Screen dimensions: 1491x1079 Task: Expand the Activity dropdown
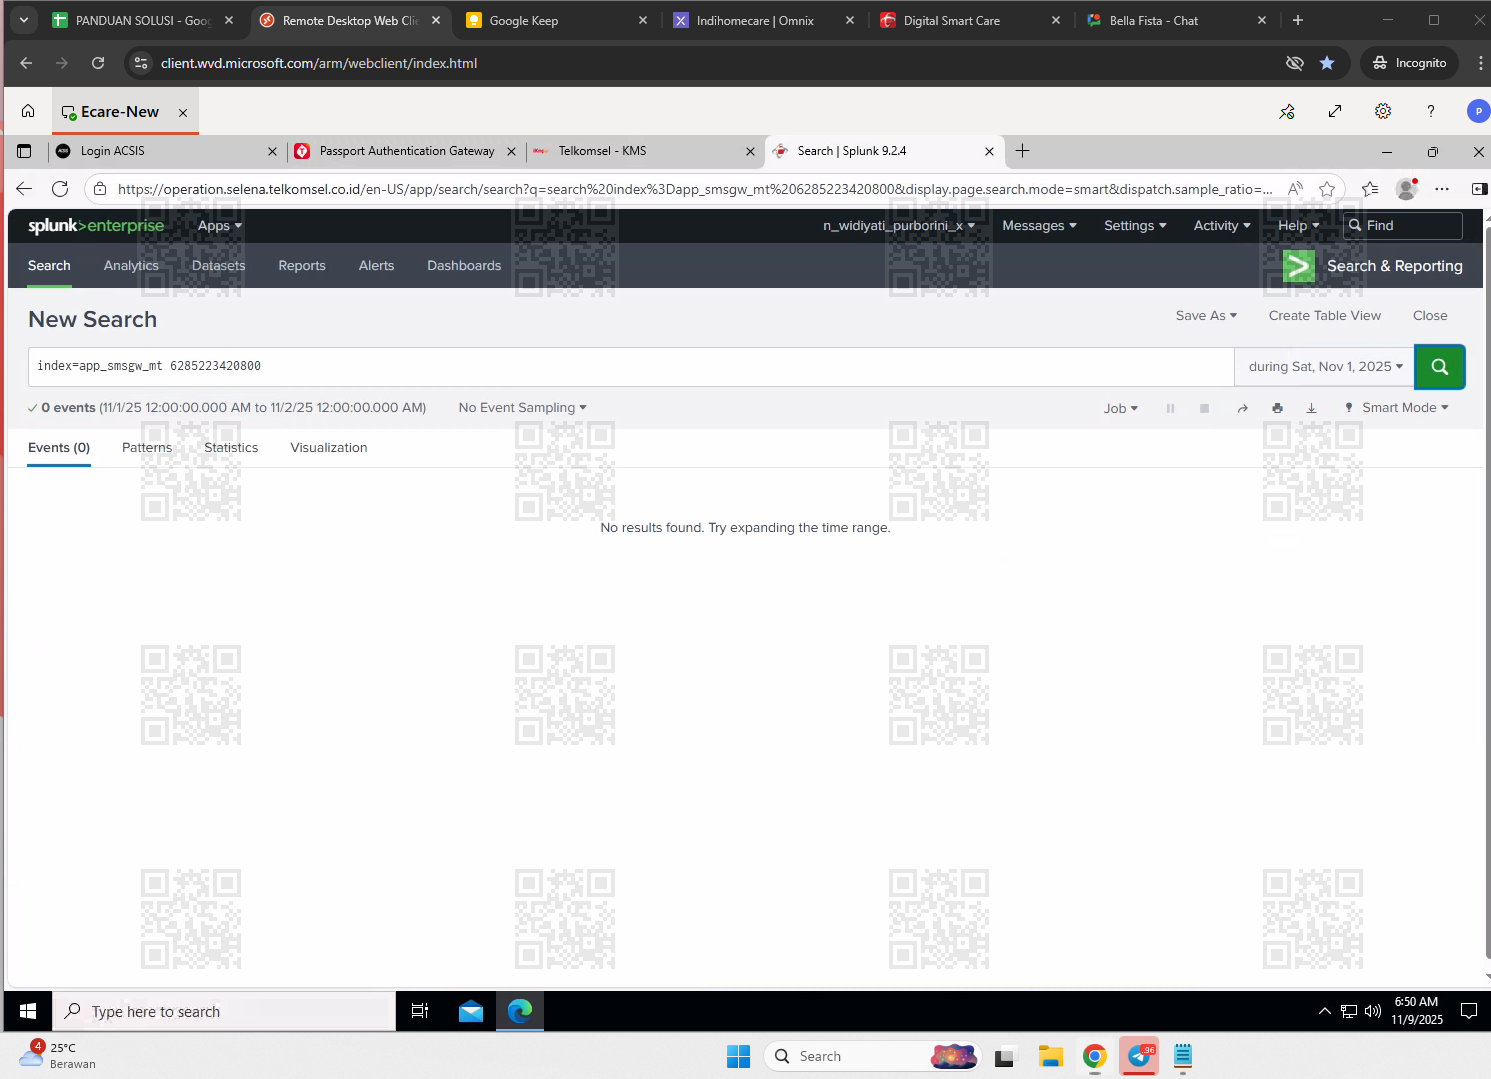[x=1222, y=226]
